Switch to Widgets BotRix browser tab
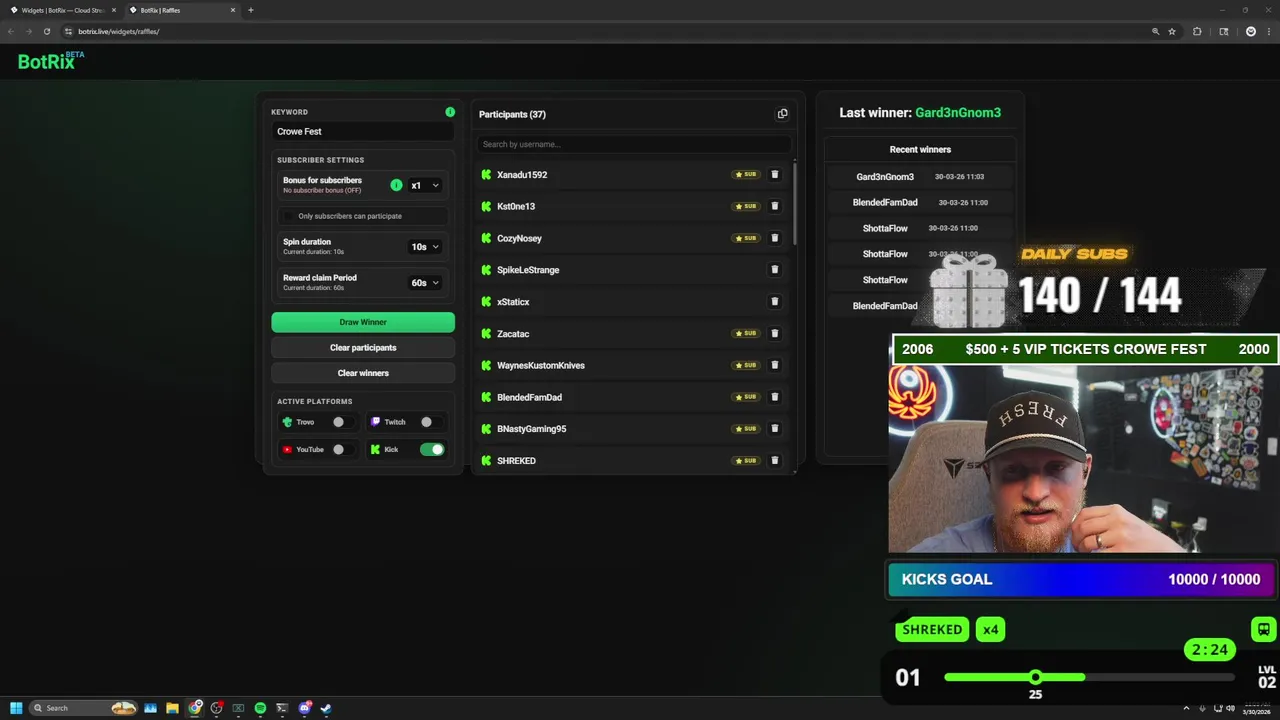This screenshot has width=1280, height=720. pos(63,10)
